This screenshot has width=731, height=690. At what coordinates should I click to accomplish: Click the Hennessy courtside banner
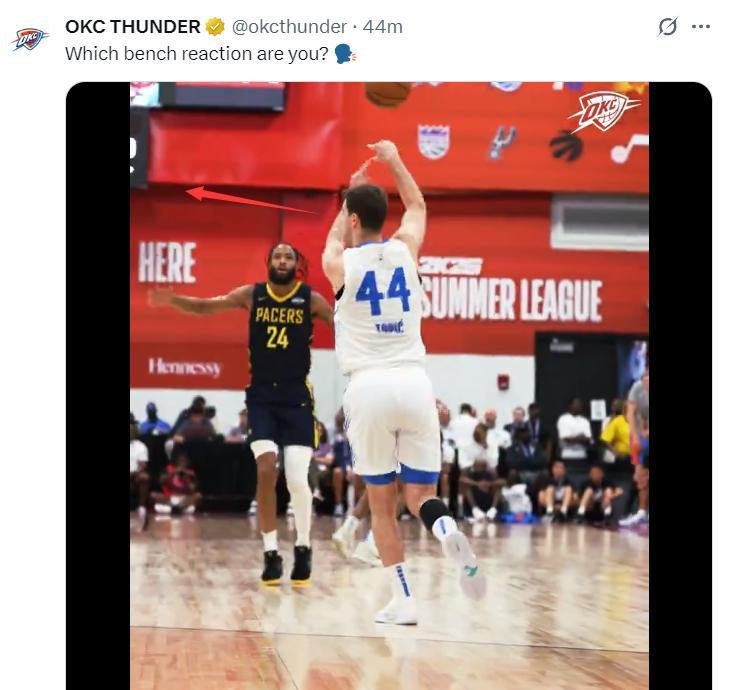[x=184, y=367]
